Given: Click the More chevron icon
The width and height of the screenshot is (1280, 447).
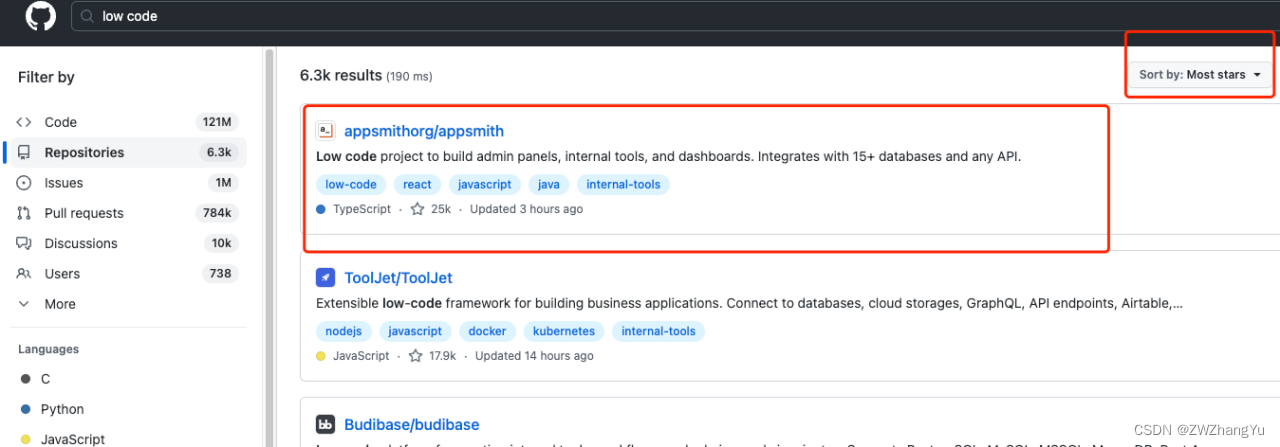Looking at the screenshot, I should [24, 304].
